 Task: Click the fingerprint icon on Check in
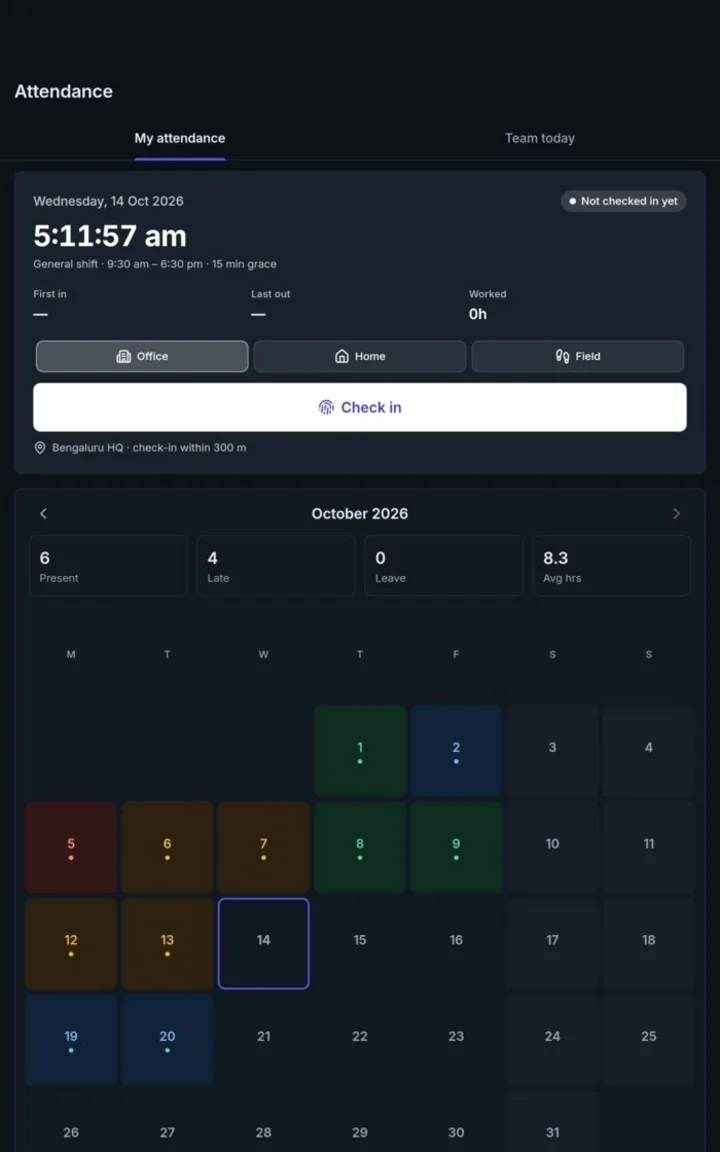click(x=326, y=407)
